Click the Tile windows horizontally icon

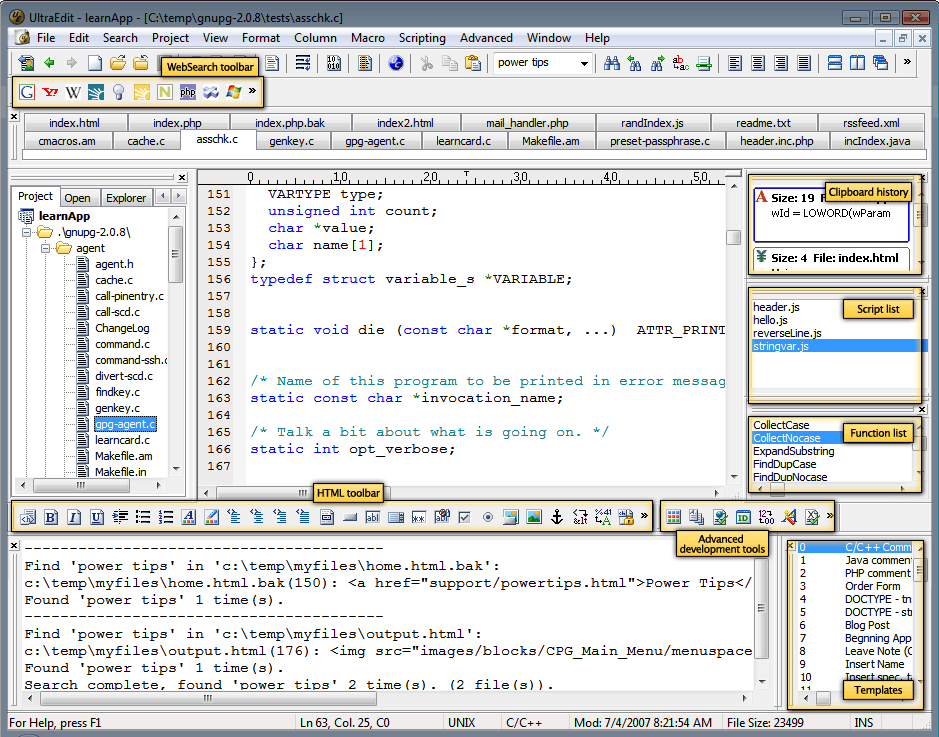834,63
